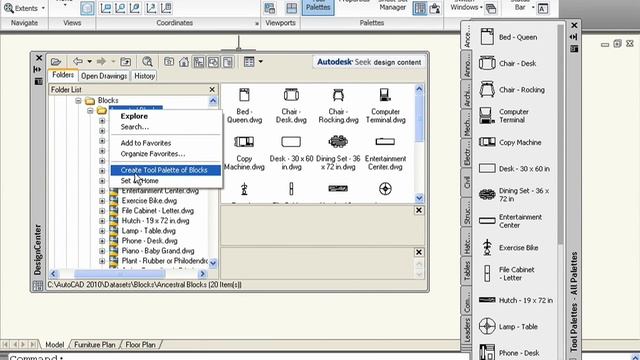Open the Tables tool palette tab
Screen dimensions: 640x360
point(467,271)
